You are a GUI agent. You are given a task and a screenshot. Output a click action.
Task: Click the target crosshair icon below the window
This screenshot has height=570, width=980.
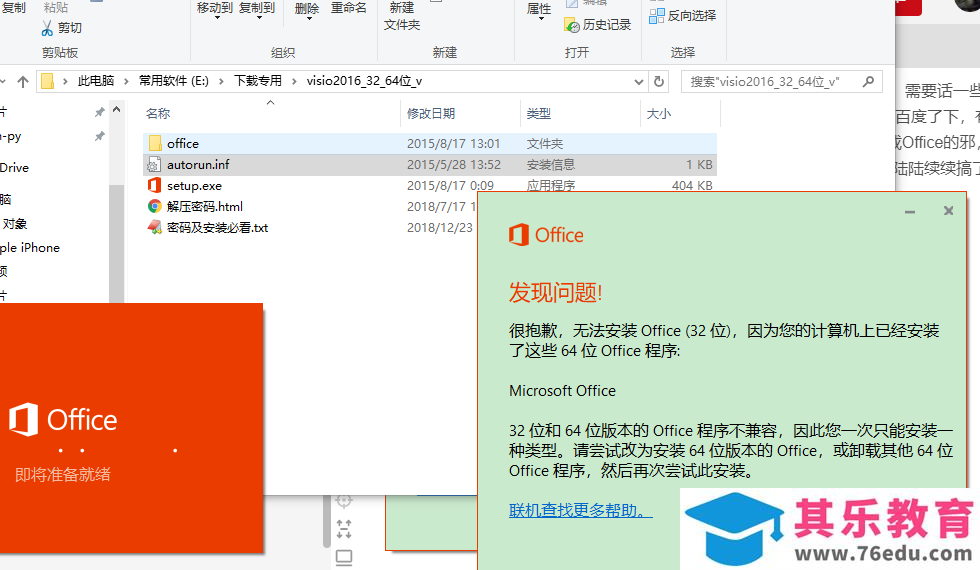tap(344, 501)
